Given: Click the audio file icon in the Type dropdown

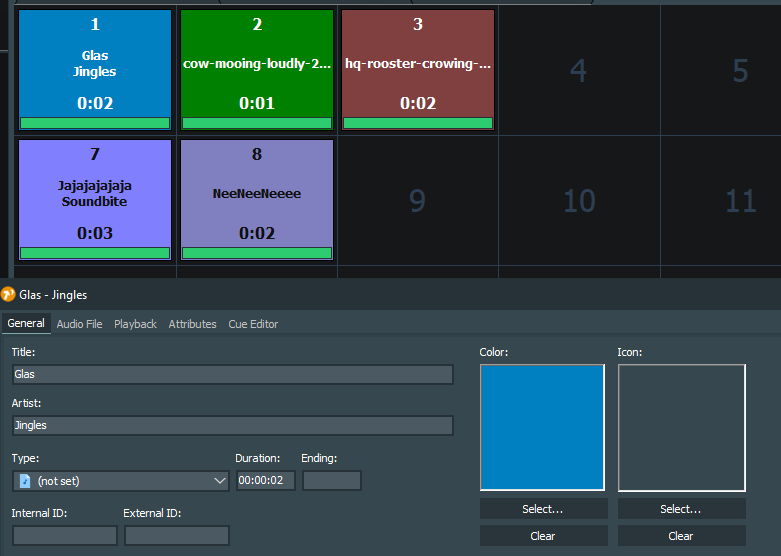Looking at the screenshot, I should [x=24, y=481].
